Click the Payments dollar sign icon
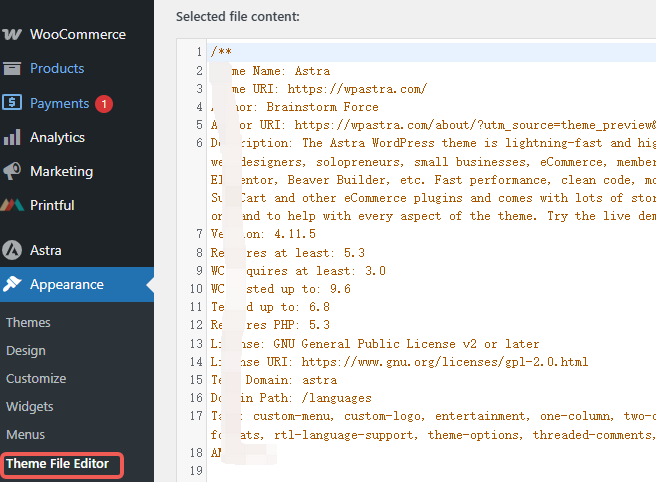This screenshot has height=482, width=656. (12, 103)
